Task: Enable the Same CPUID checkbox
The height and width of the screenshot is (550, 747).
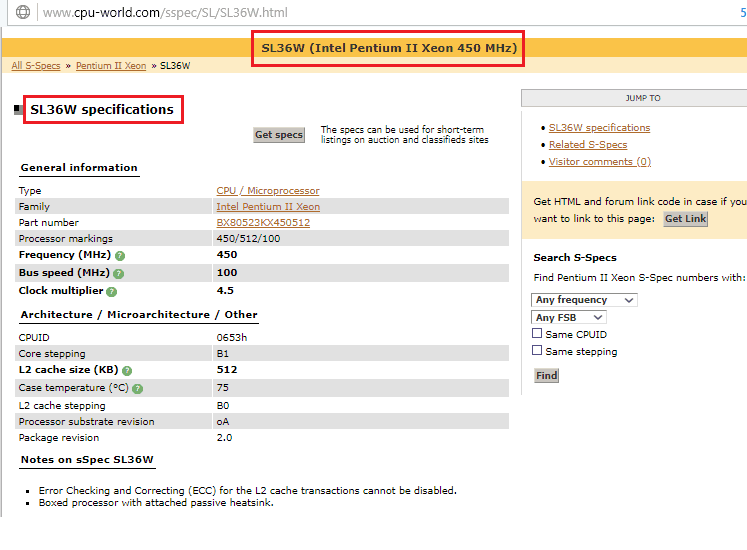Action: (537, 333)
